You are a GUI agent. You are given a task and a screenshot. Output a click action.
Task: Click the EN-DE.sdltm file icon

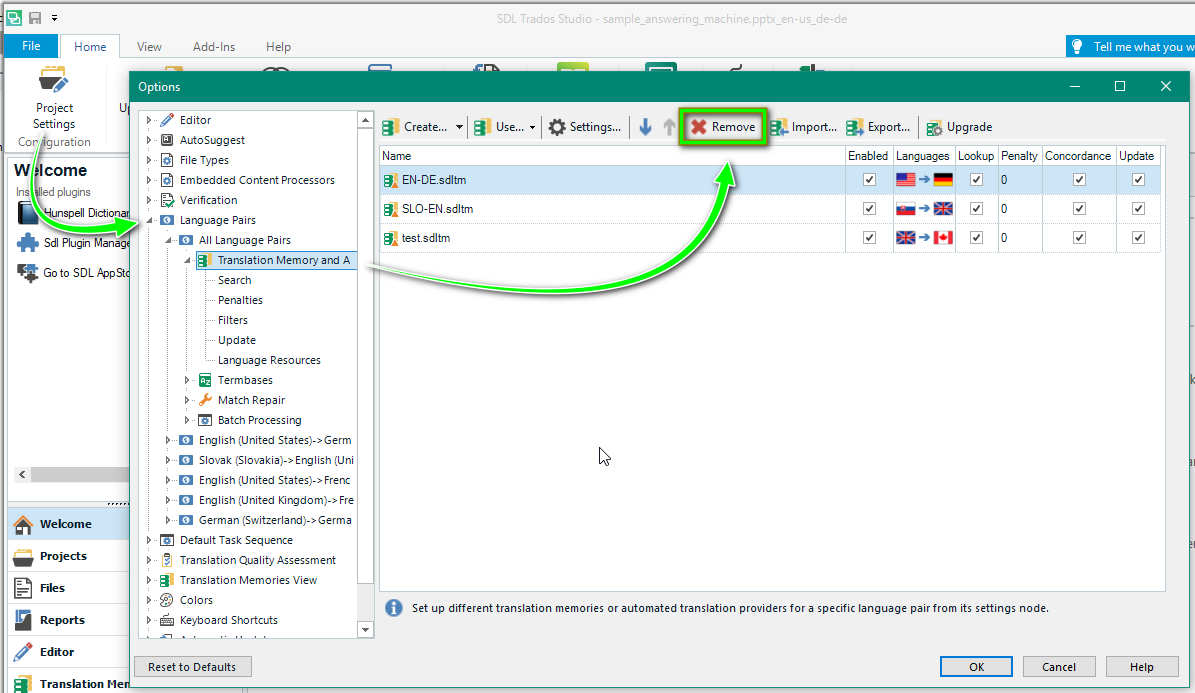click(390, 181)
